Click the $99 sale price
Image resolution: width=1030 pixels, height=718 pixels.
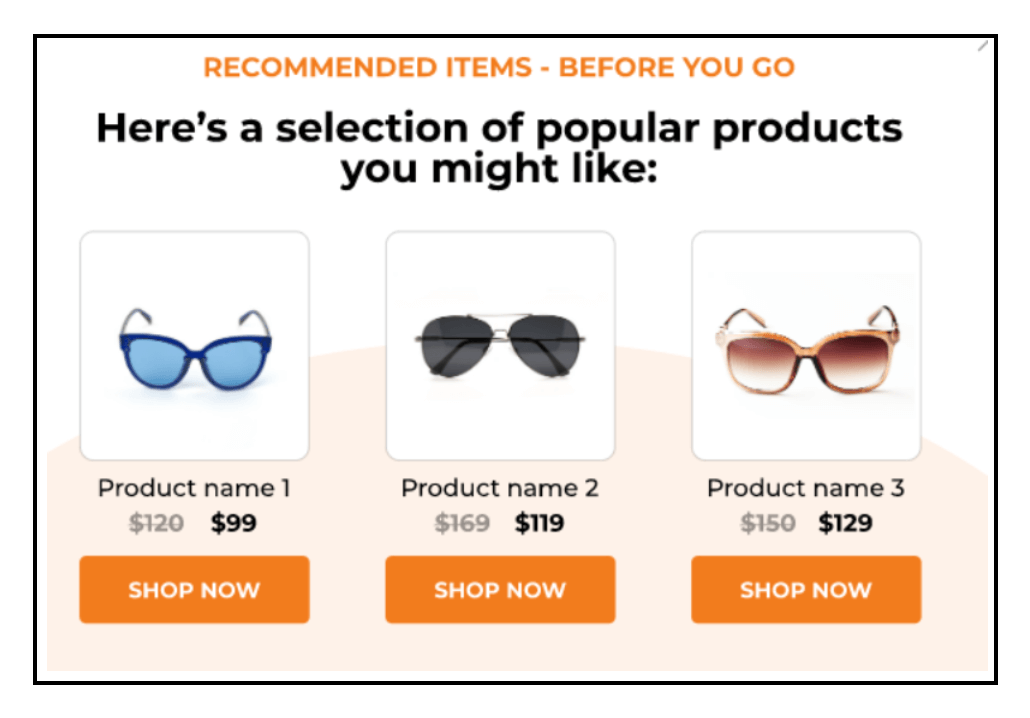tap(234, 523)
